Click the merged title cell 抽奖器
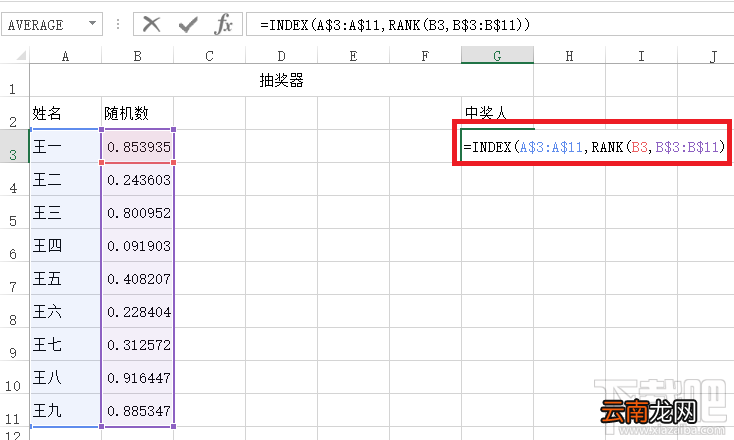 click(281, 81)
